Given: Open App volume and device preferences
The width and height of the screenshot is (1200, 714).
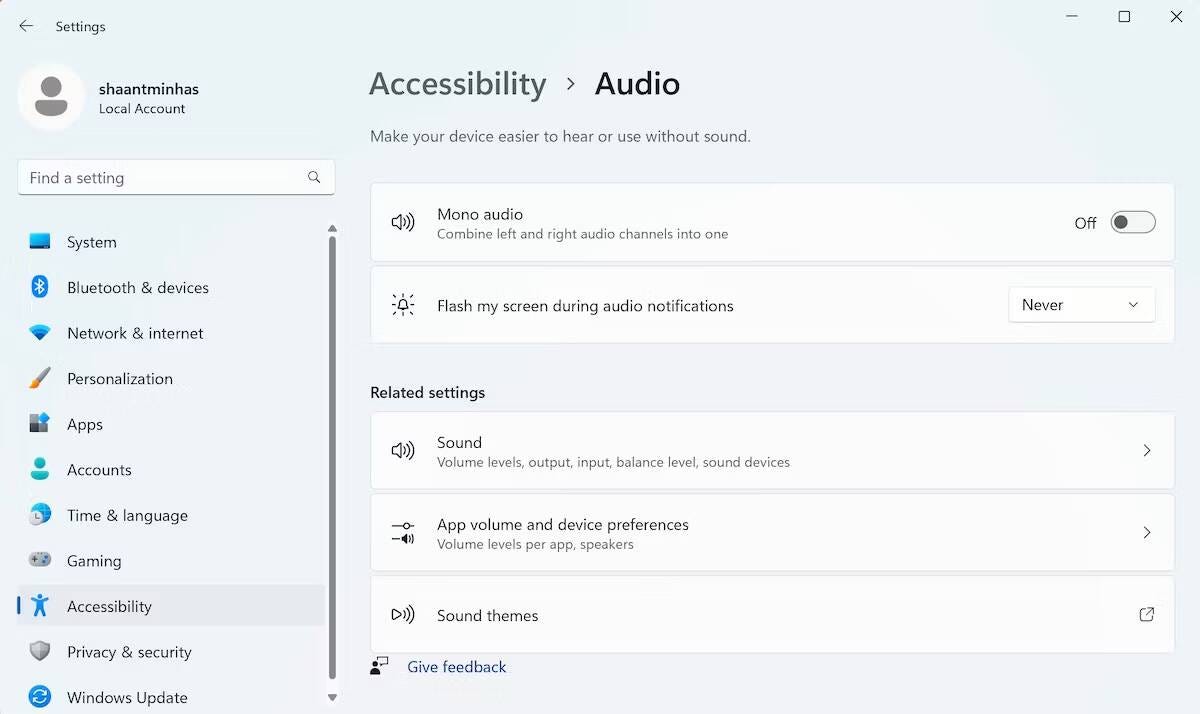Looking at the screenshot, I should point(772,532).
